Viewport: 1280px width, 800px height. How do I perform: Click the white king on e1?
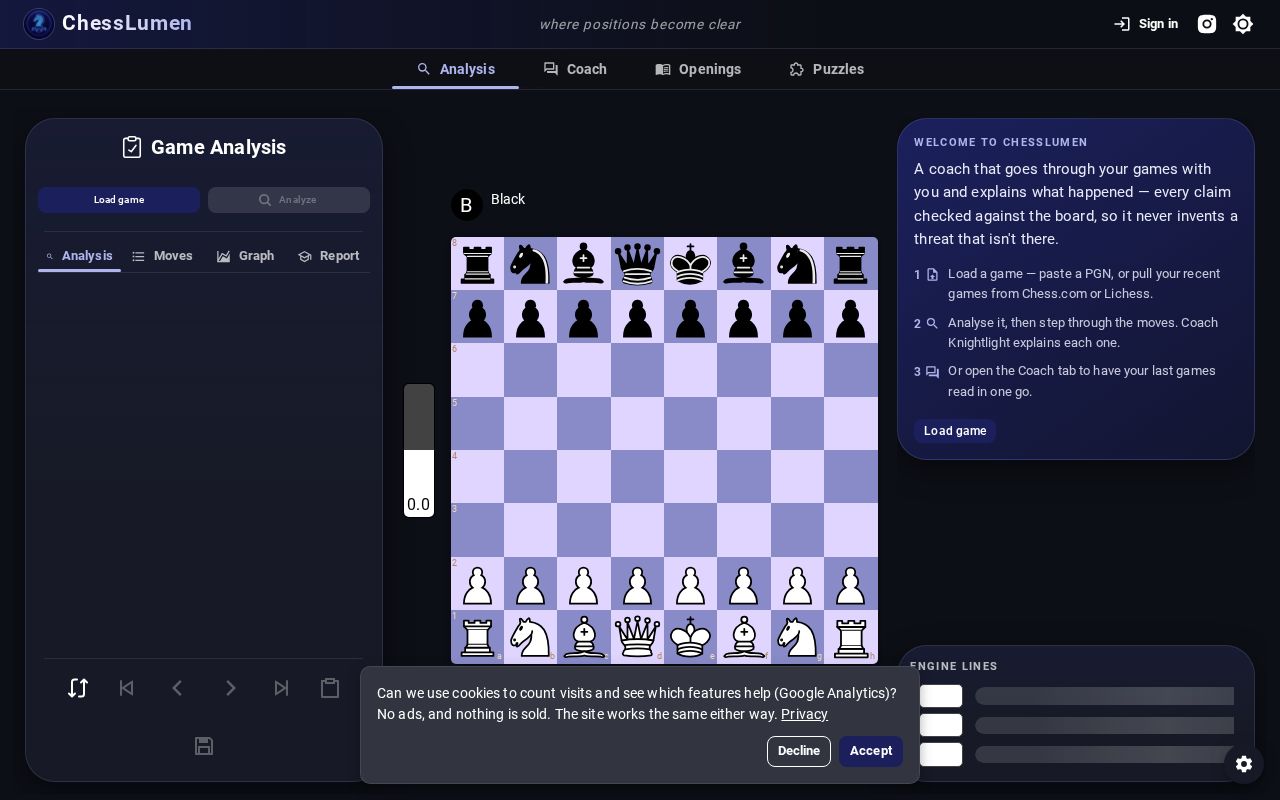[691, 637]
